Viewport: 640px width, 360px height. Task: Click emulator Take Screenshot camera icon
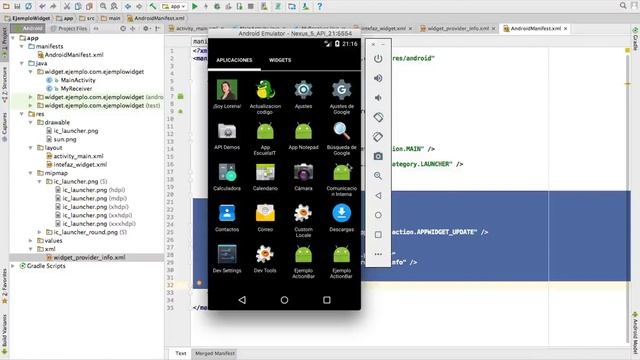[378, 156]
